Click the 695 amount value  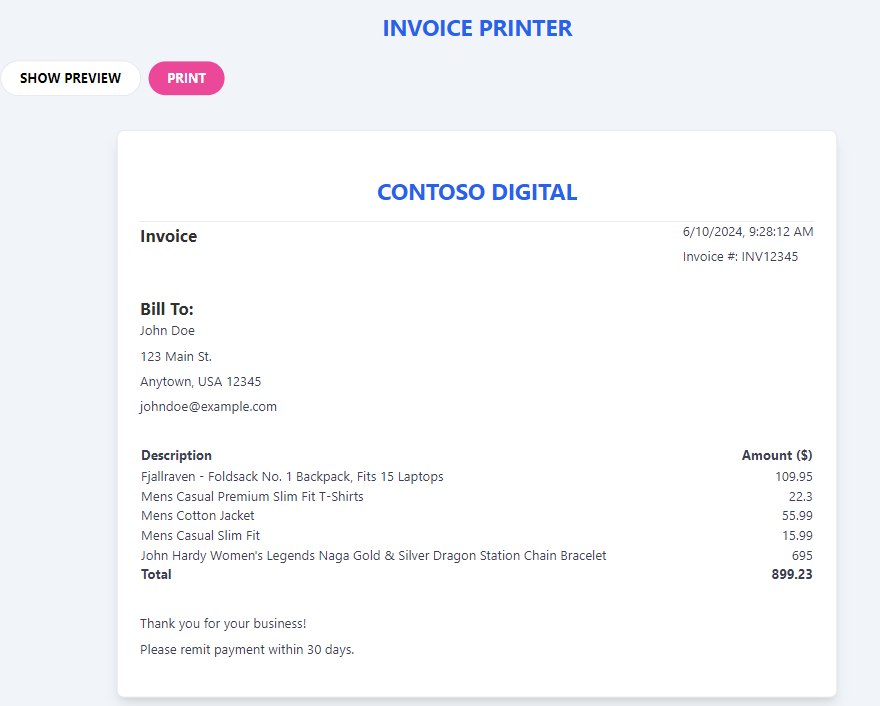802,556
